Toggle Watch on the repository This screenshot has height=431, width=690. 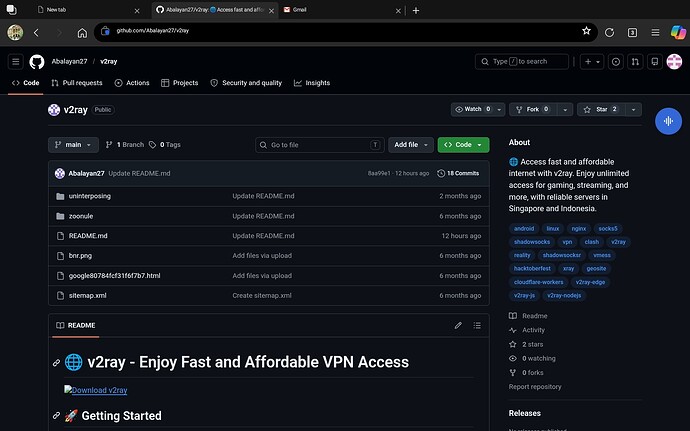click(473, 110)
